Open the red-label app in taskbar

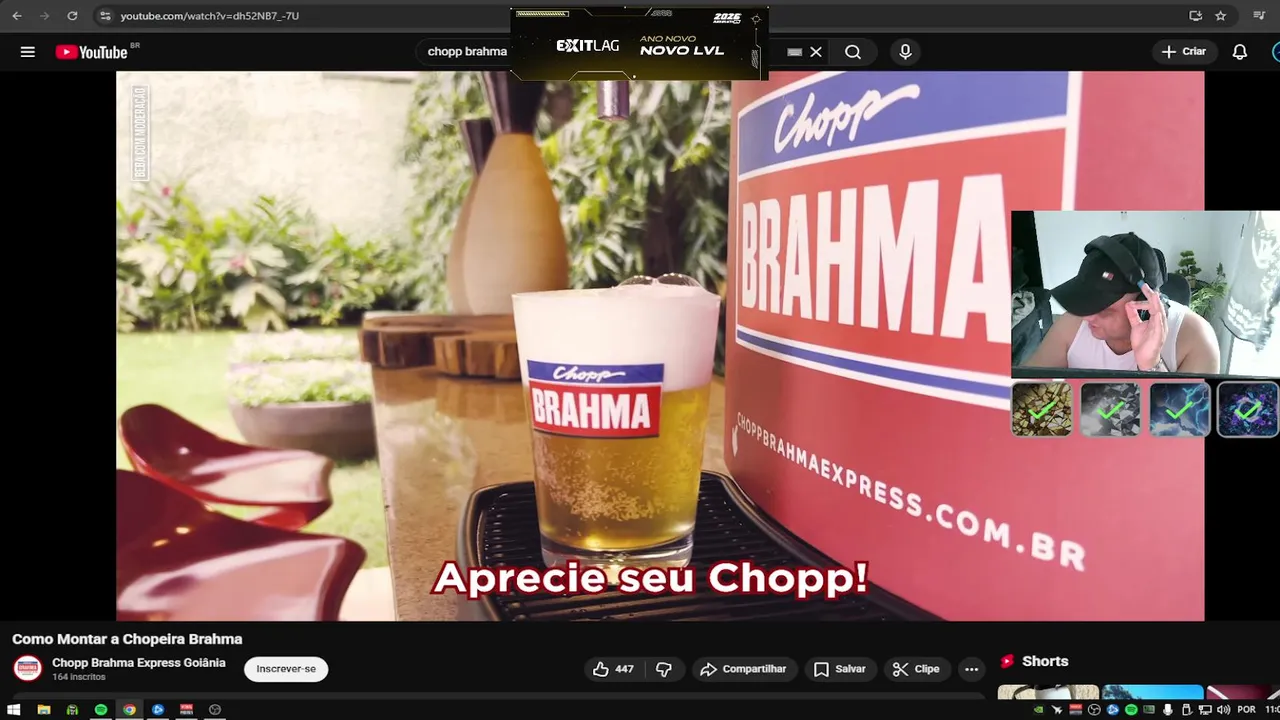click(186, 710)
